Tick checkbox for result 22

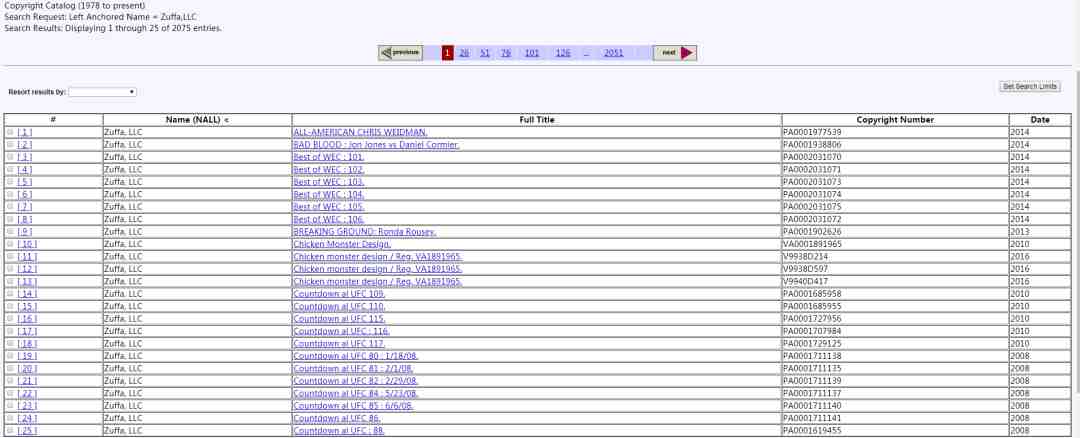[x=10, y=393]
